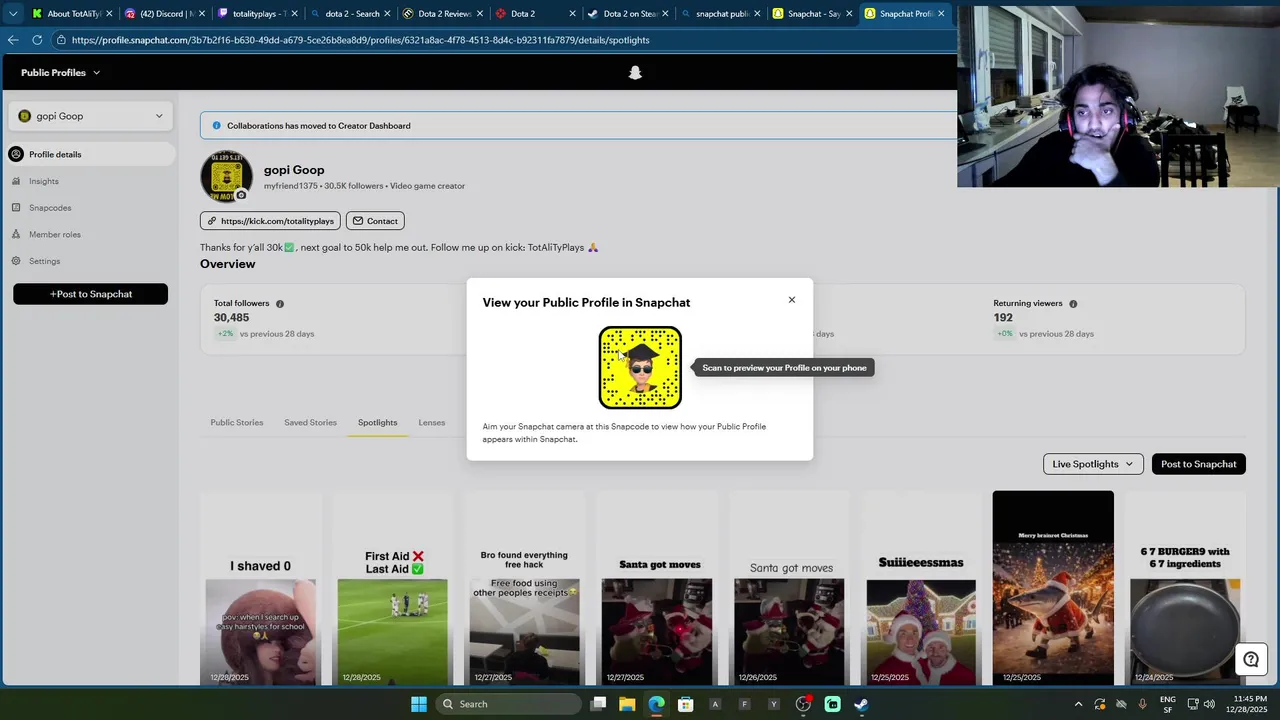The image size is (1280, 720).
Task: Open the Snapchat ghost logo in header
Action: (635, 73)
